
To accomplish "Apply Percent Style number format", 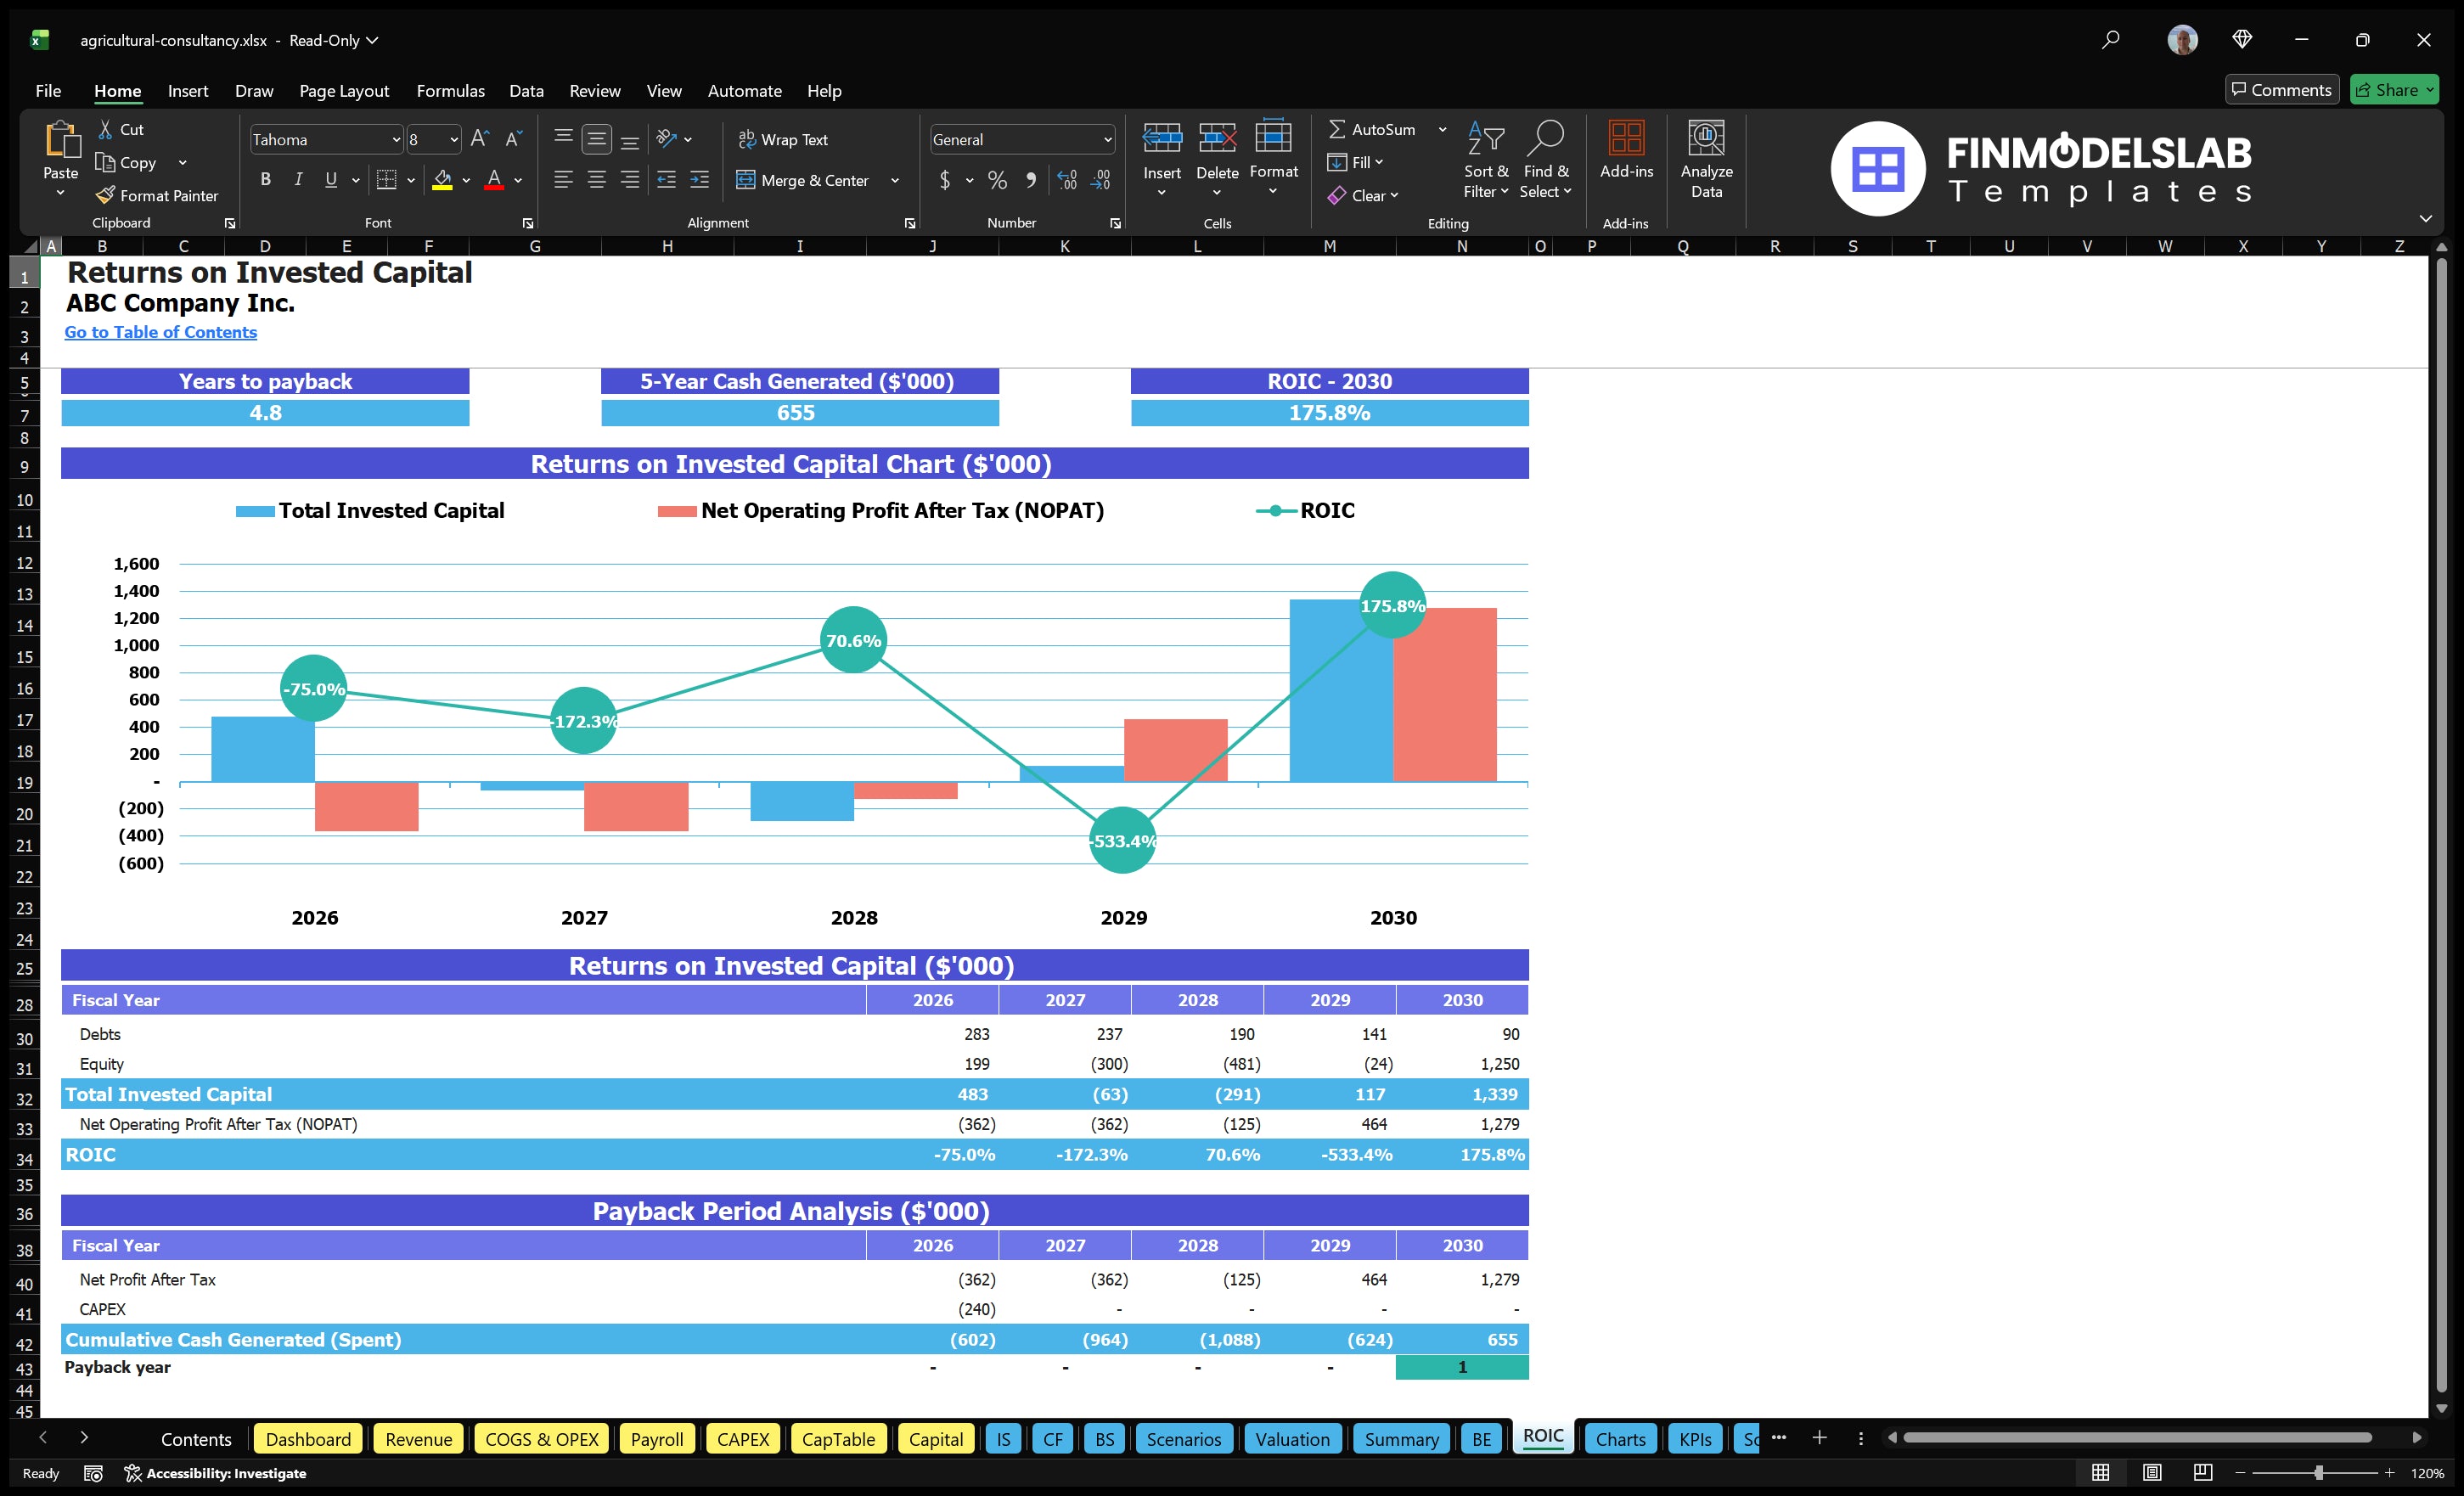I will click(996, 180).
